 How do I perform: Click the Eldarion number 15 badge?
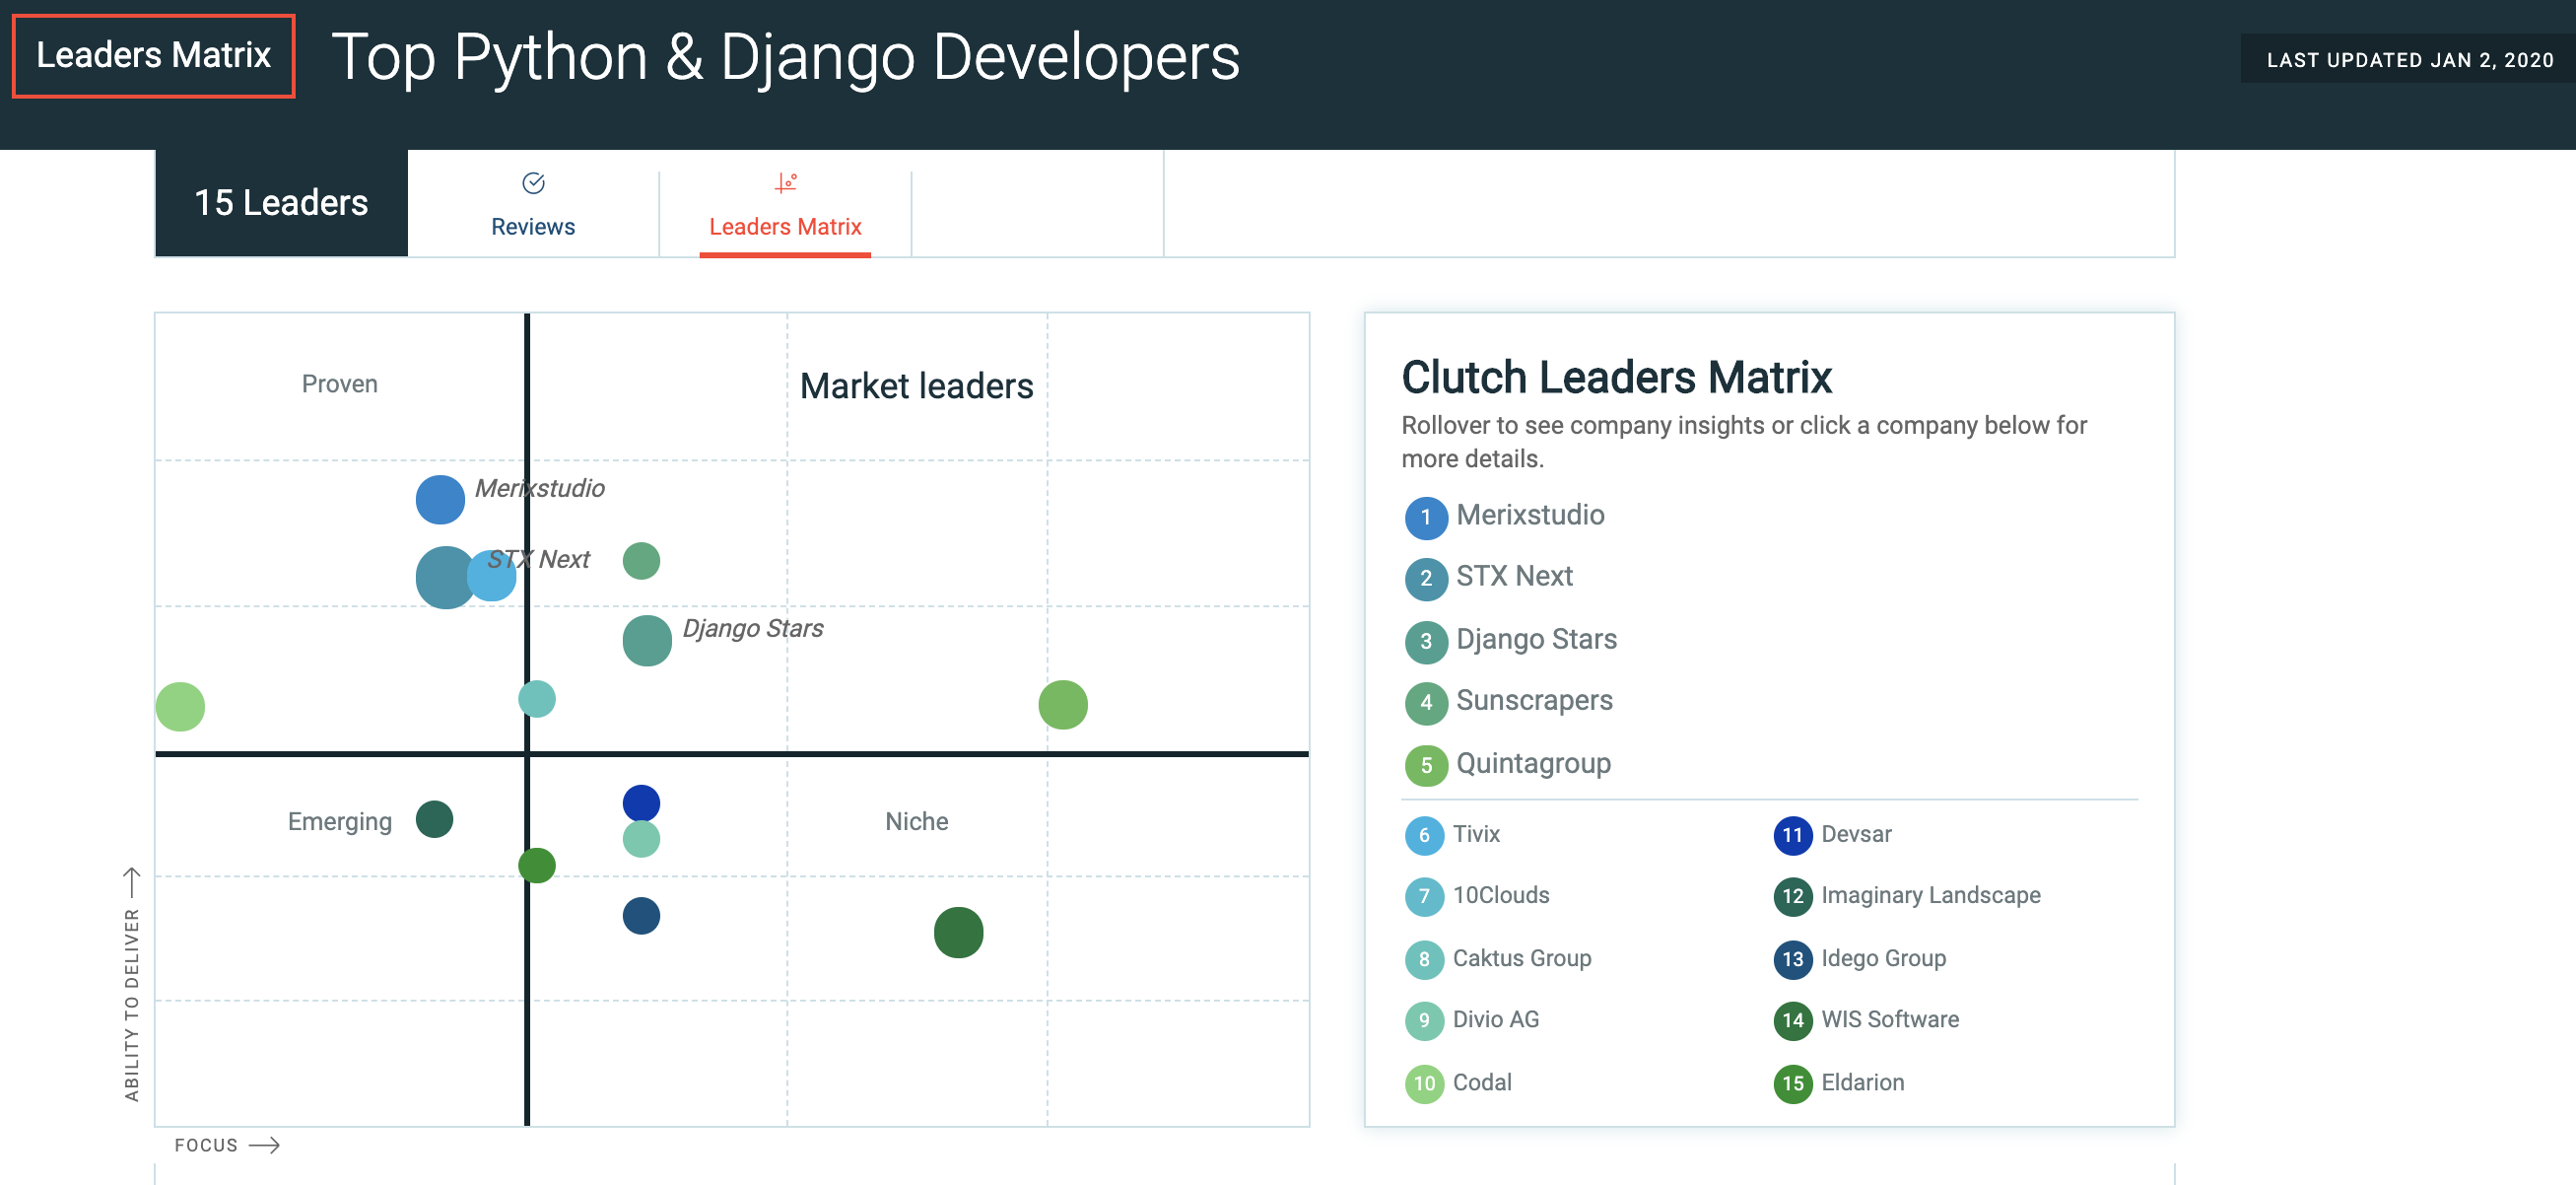pyautogui.click(x=1793, y=1083)
